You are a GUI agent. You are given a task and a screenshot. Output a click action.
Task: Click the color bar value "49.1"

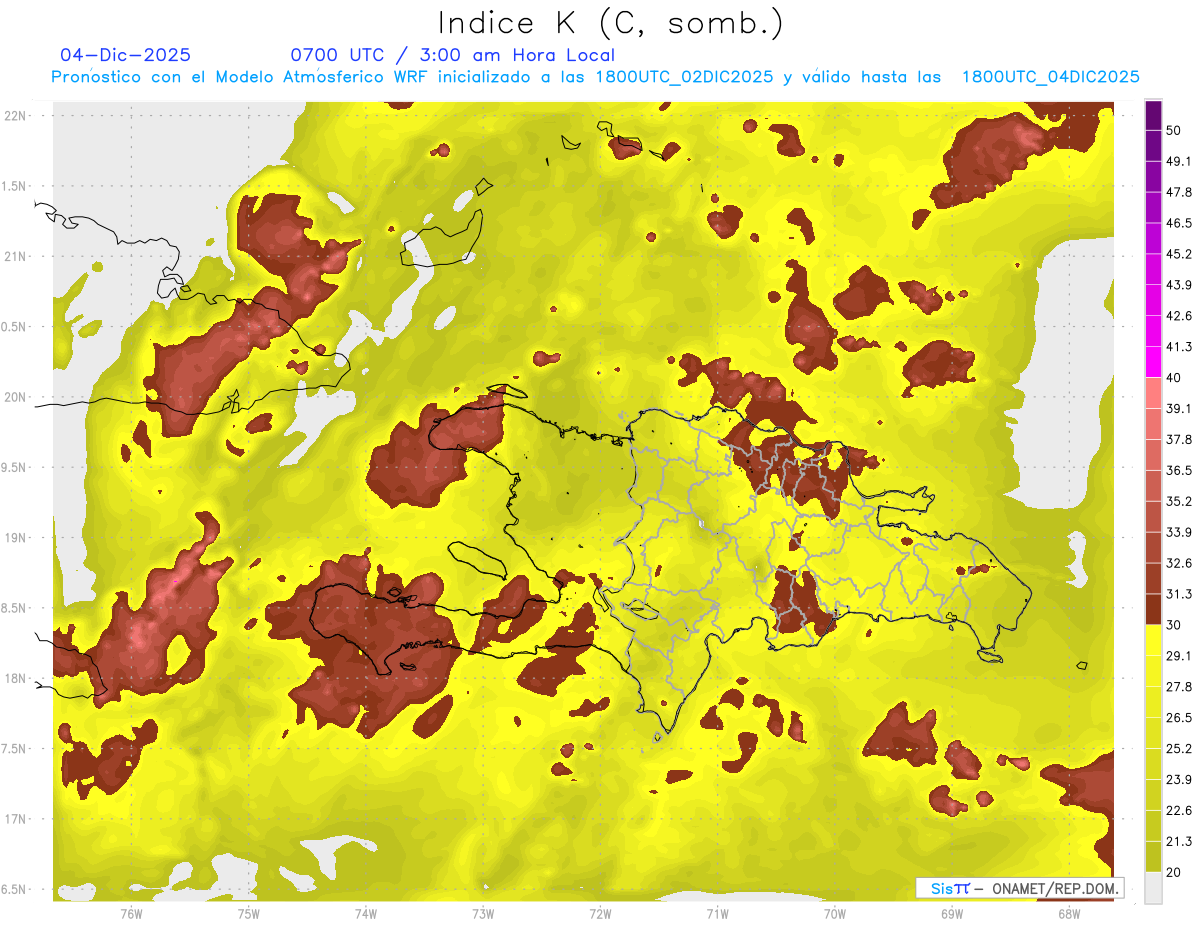pyautogui.click(x=1179, y=161)
